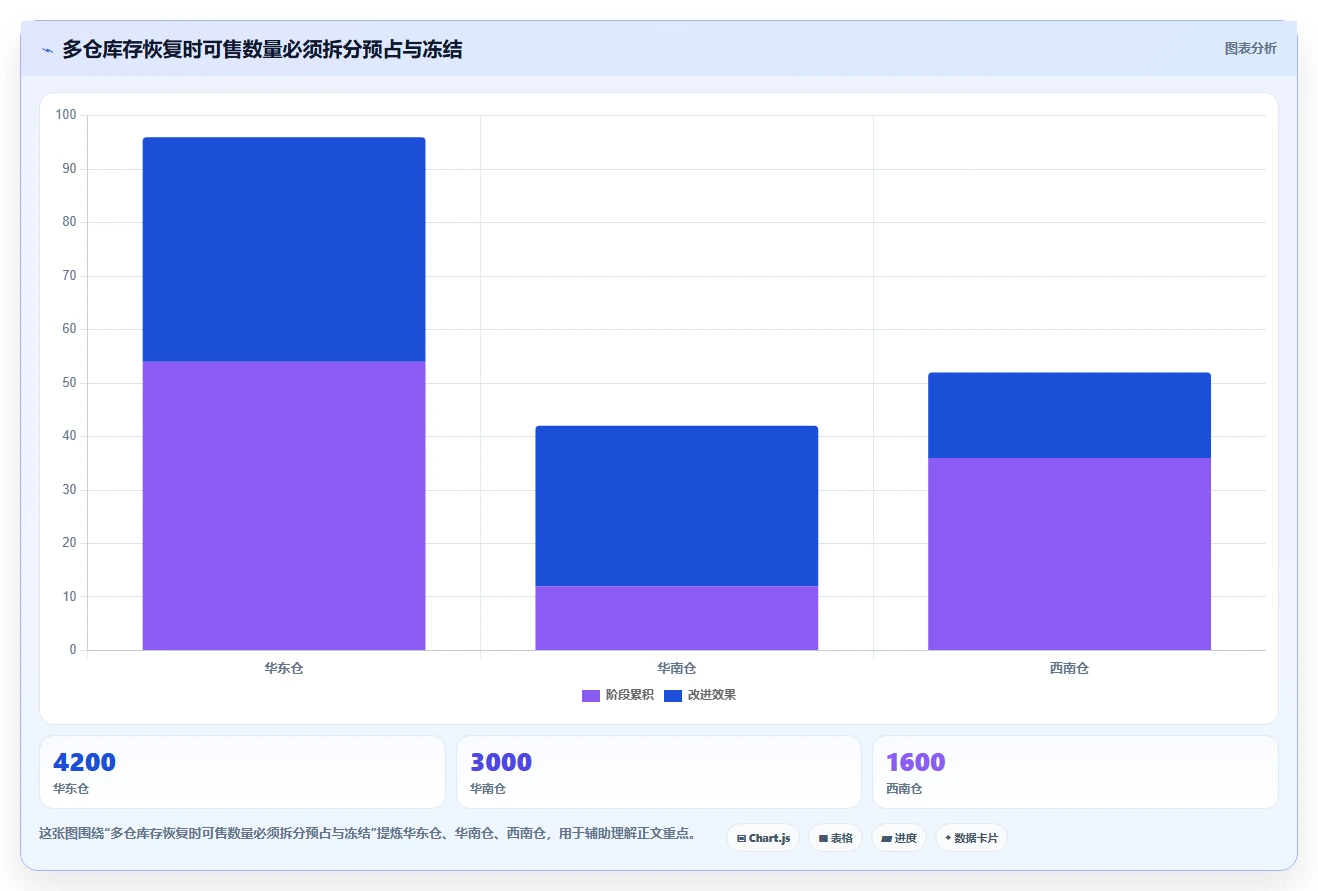Open the 3000 华南仓 data card
1318x891 pixels.
(659, 772)
